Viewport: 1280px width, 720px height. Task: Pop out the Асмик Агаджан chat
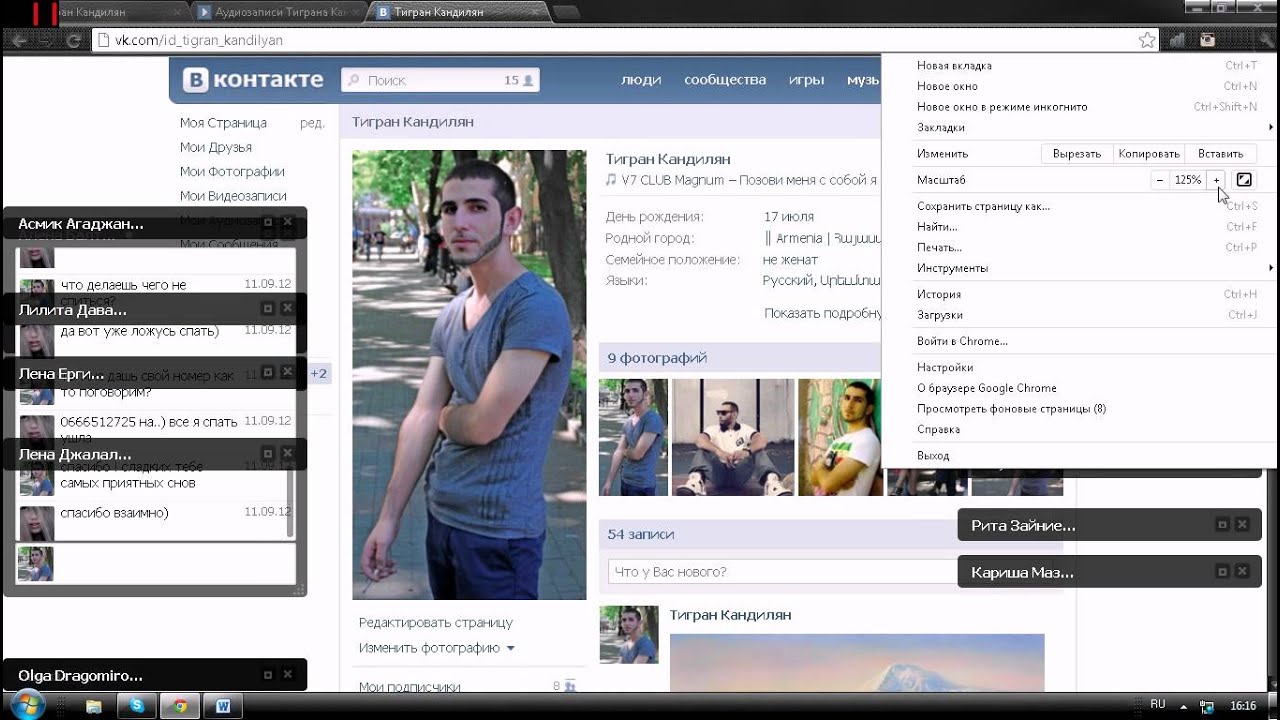[268, 222]
